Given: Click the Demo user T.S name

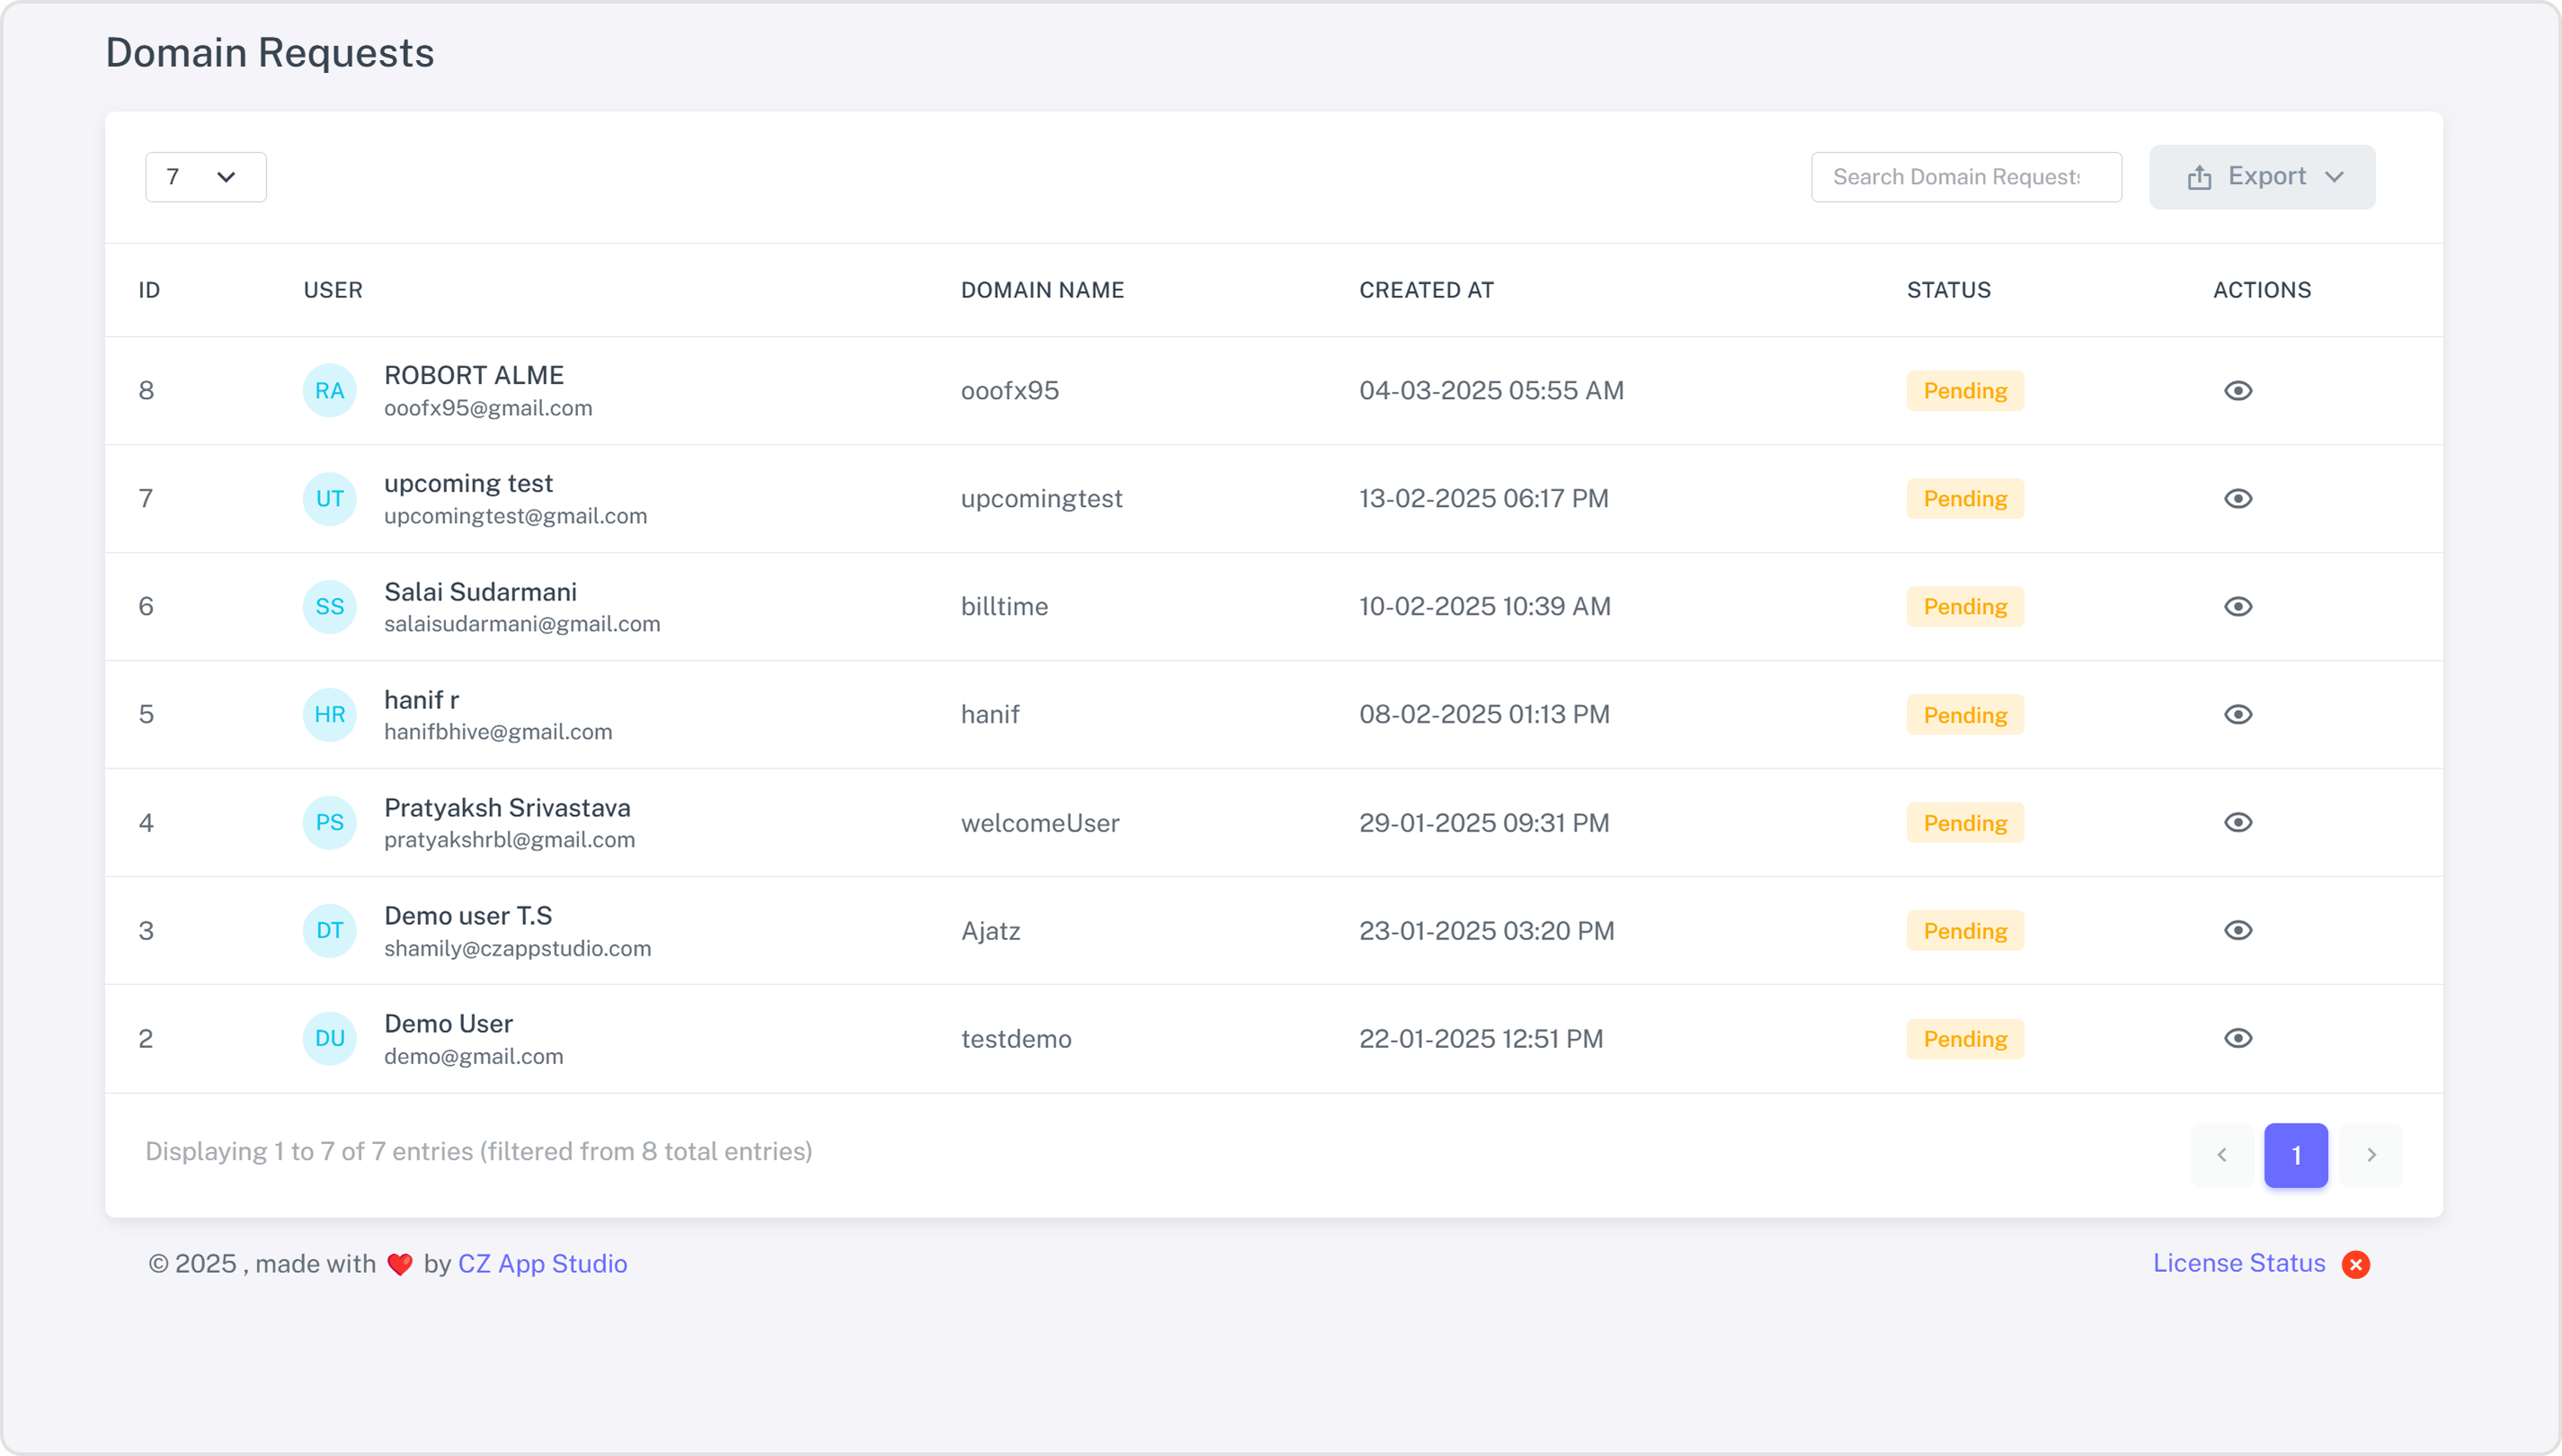Looking at the screenshot, I should [468, 916].
